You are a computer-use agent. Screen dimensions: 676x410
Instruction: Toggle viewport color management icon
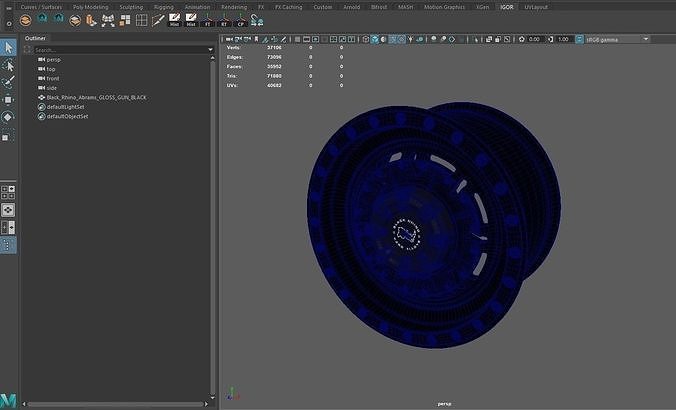point(579,39)
